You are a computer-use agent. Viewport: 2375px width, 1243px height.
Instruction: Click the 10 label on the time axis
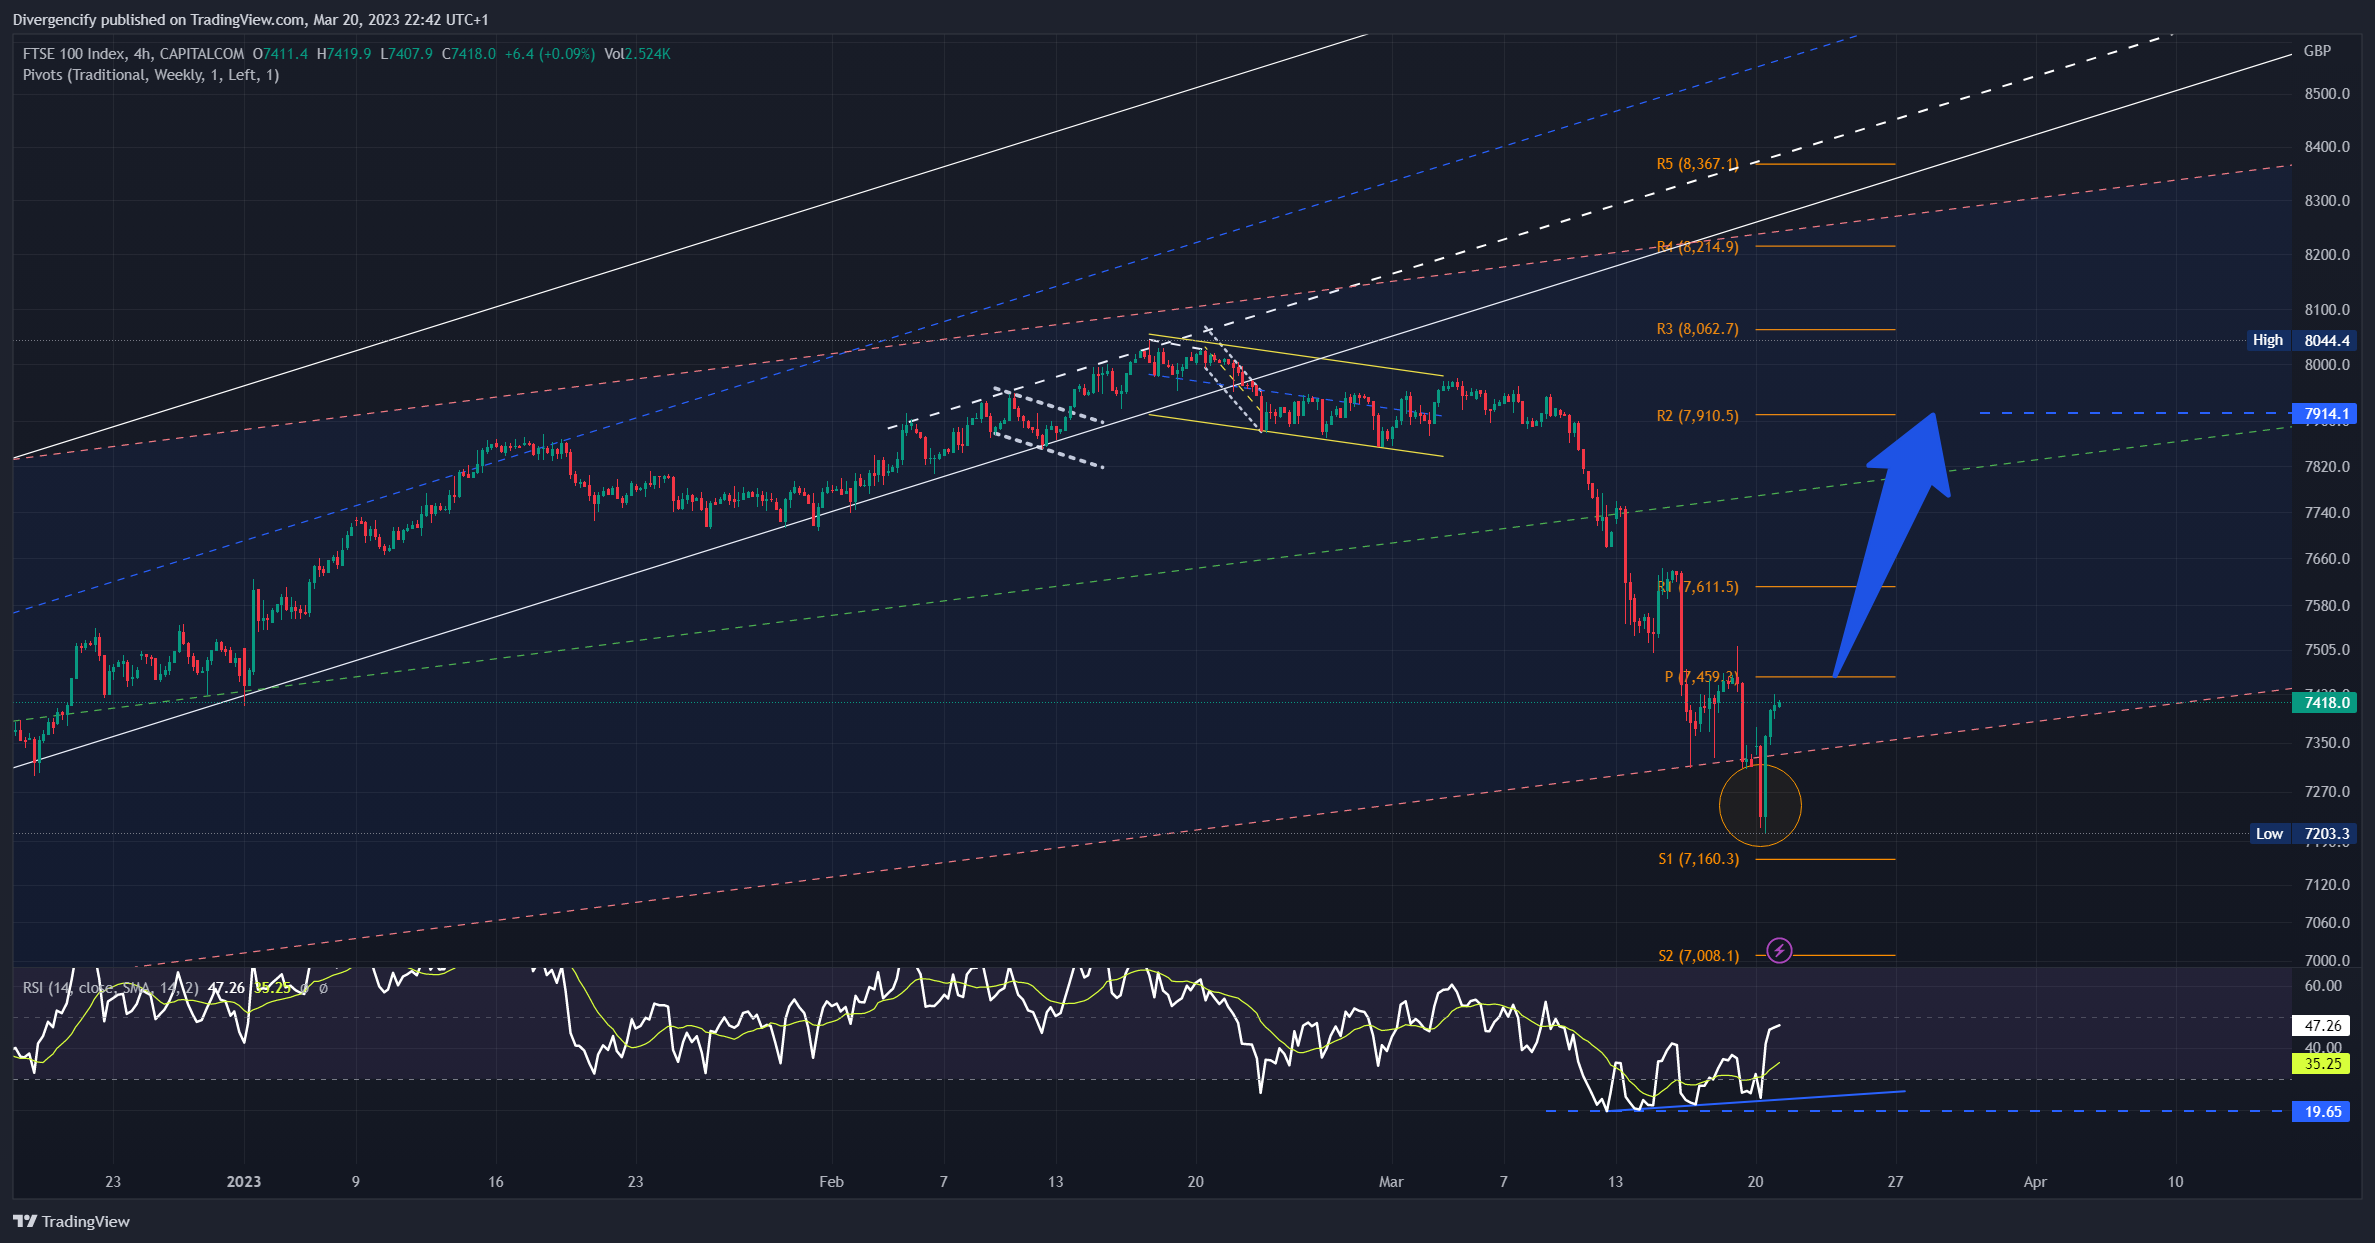(2175, 1182)
